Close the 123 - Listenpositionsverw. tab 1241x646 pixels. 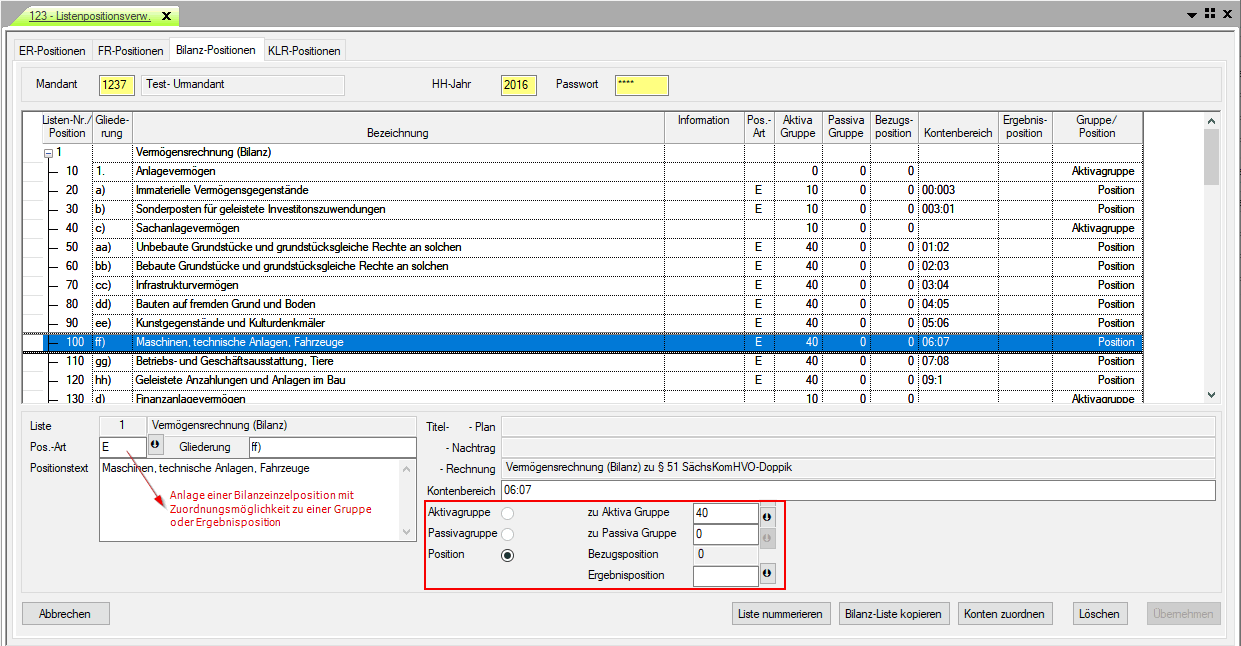[166, 16]
